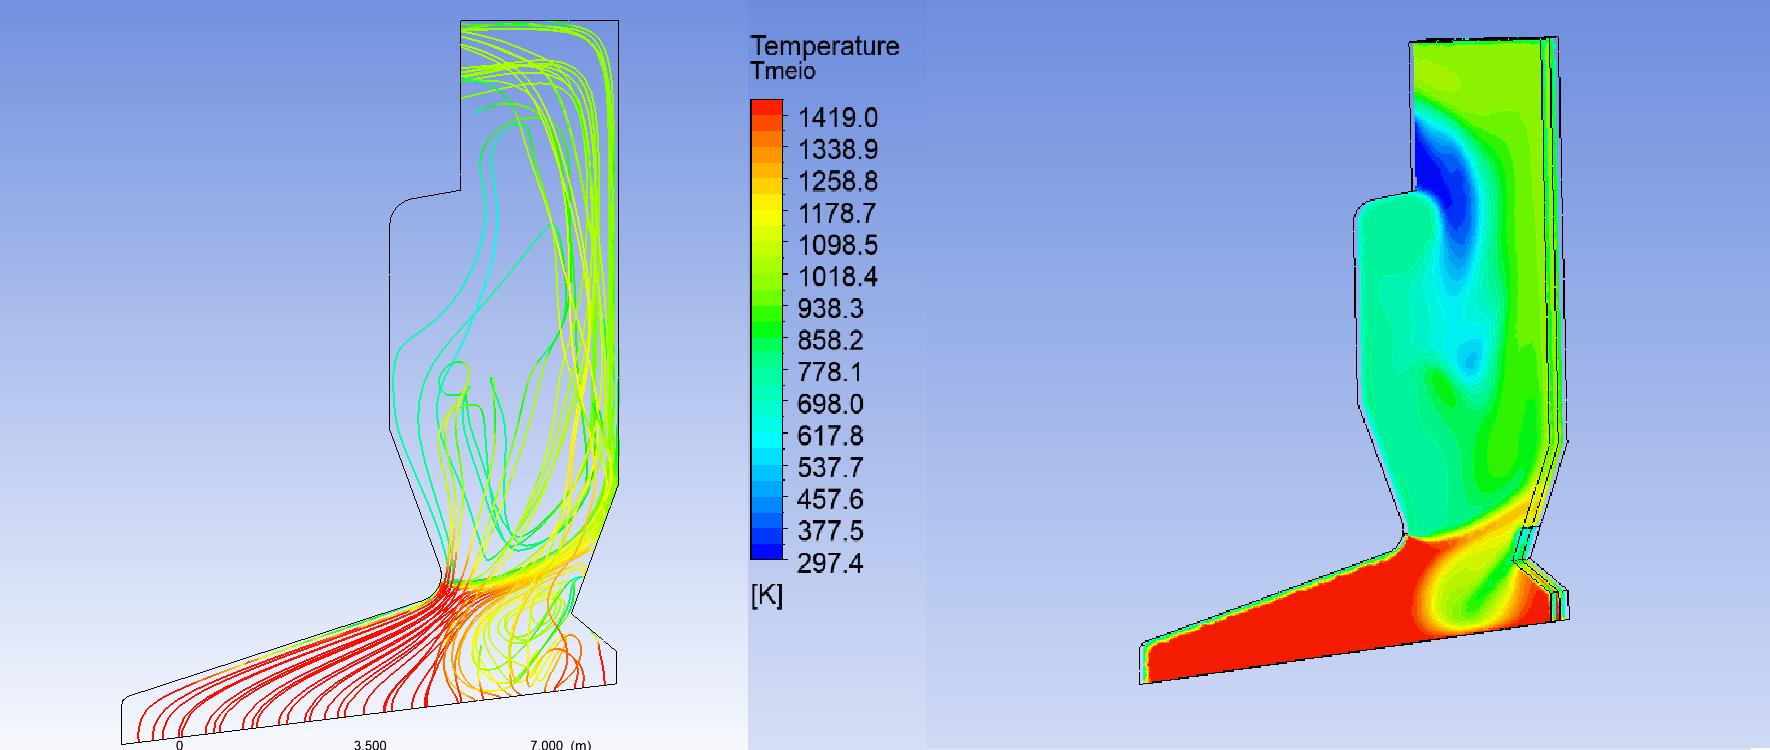Click the 3.500 scale ruler label
Screen dimensions: 1770x750
[x=370, y=744]
